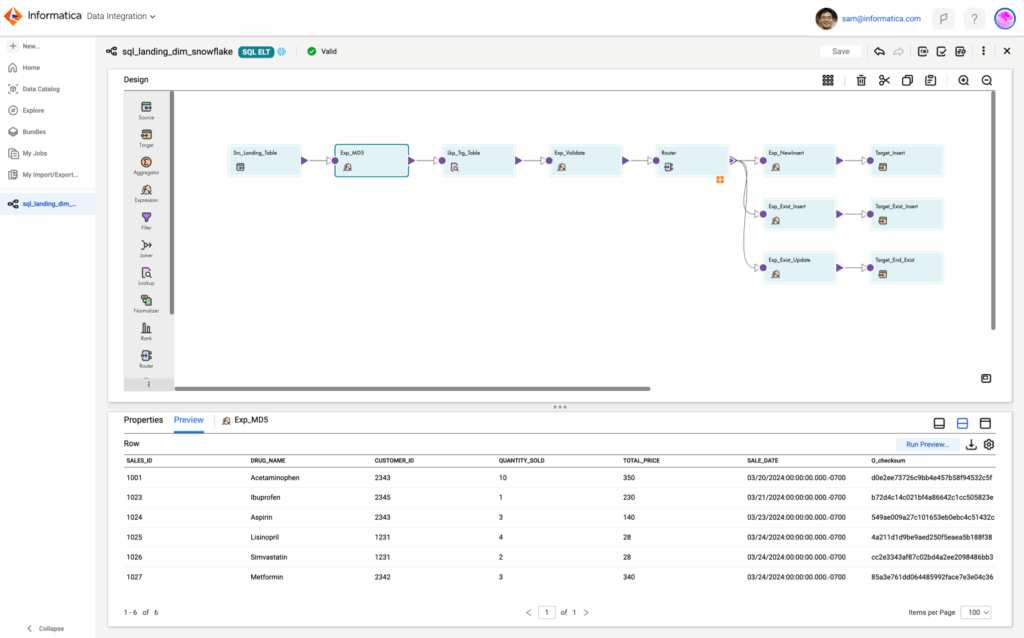Screen dimensions: 1024x638
Task: Select the Src_Landing_Table node on canvas
Action: coord(264,161)
